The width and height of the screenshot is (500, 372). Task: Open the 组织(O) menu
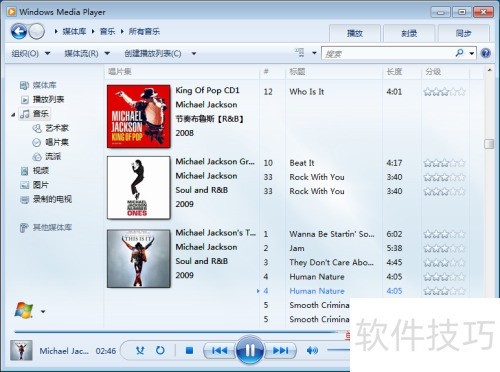(x=31, y=53)
